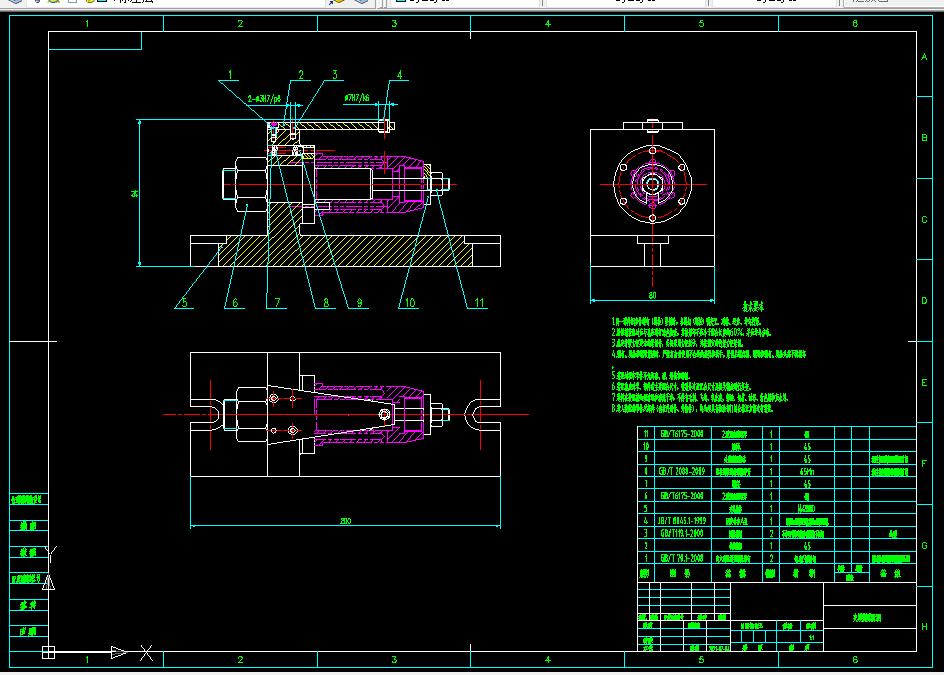Screen dimensions: 944x675
Task: Click zone number 5 on the bottom border
Action: (x=701, y=659)
